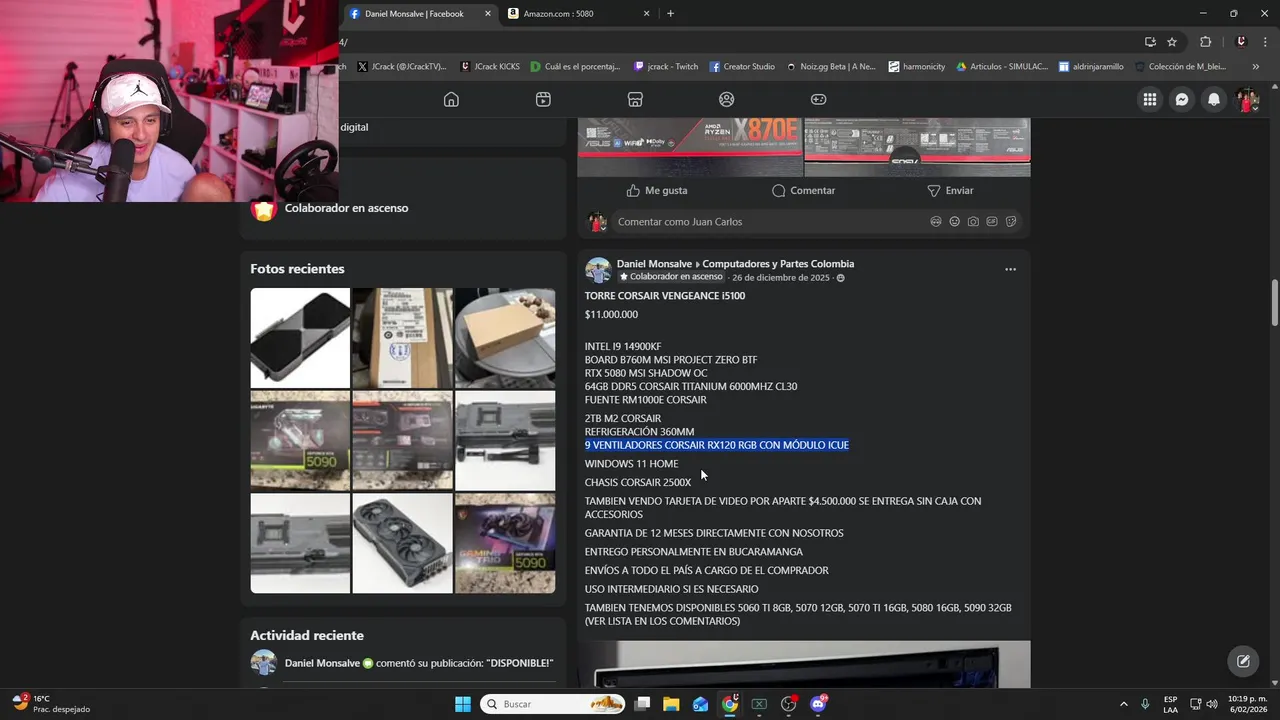Screen dimensions: 1280x720
Task: Open aldrinjaramillo bookmark
Action: pyautogui.click(x=1091, y=67)
